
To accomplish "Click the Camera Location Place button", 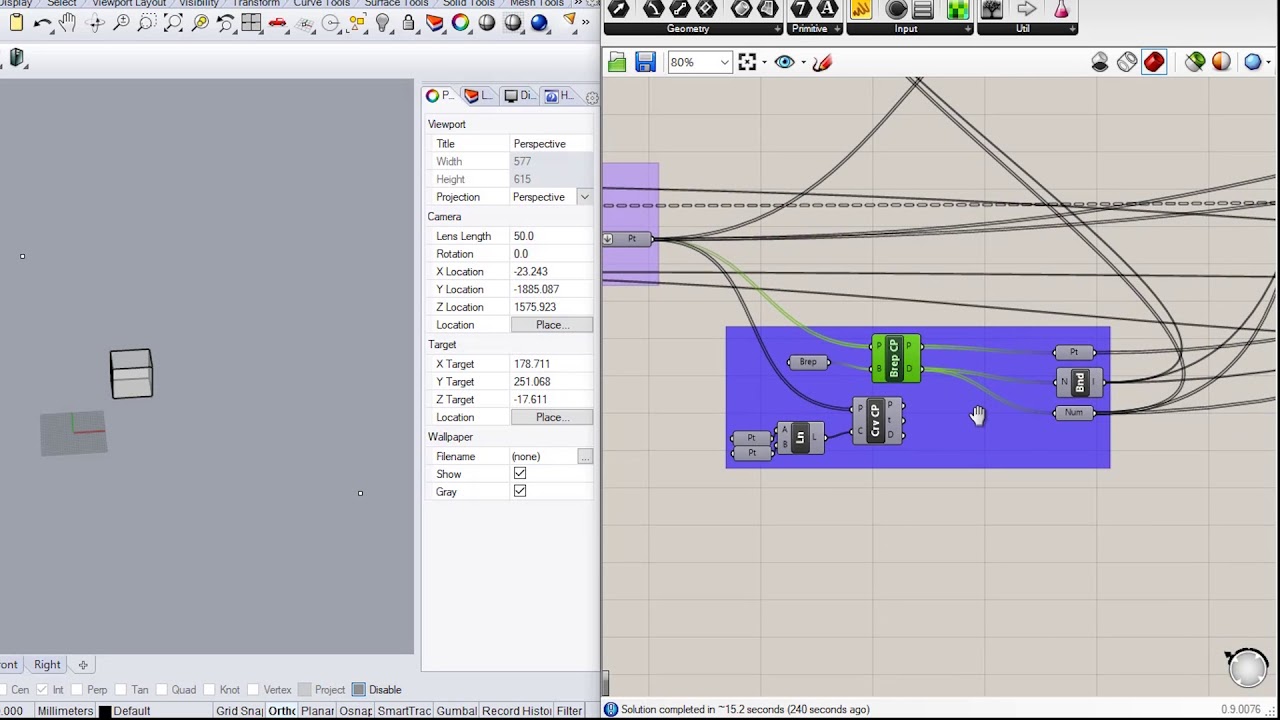I will pyautogui.click(x=552, y=325).
